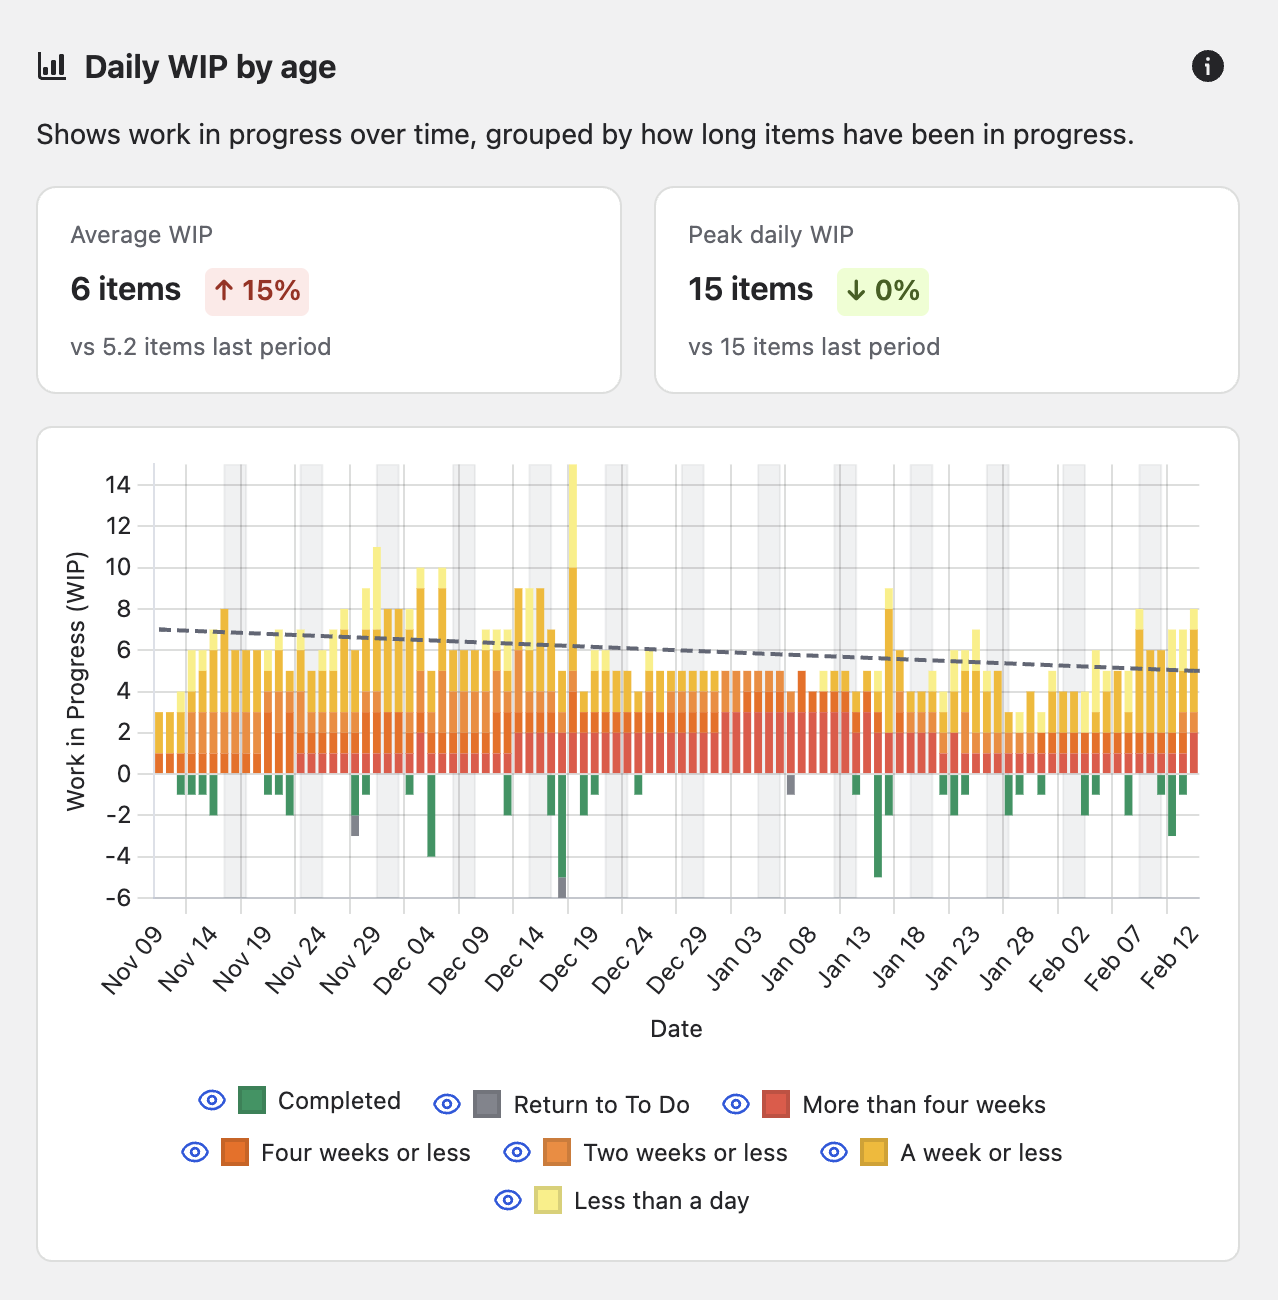Click the Nov 09 date axis label
Screen dimensions: 1278x1300
coord(132,960)
